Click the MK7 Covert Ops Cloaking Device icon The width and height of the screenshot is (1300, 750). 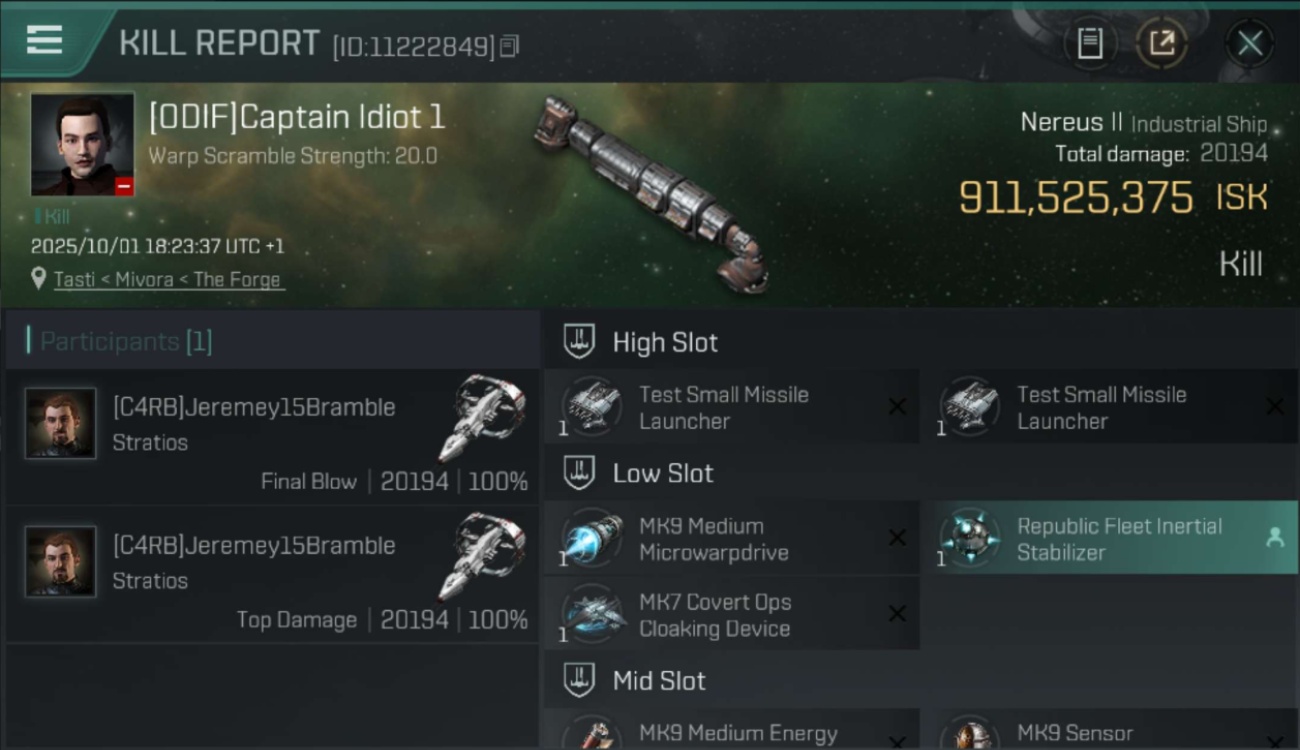591,614
